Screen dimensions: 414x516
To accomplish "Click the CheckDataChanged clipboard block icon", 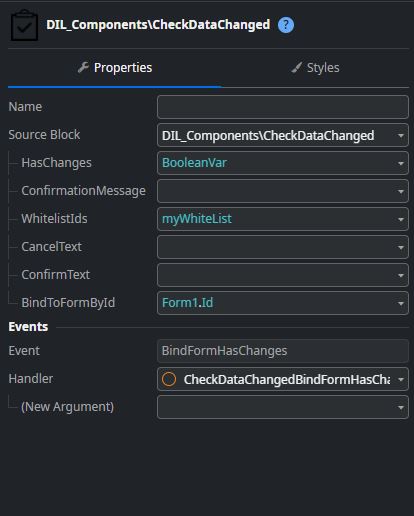I will (24, 25).
